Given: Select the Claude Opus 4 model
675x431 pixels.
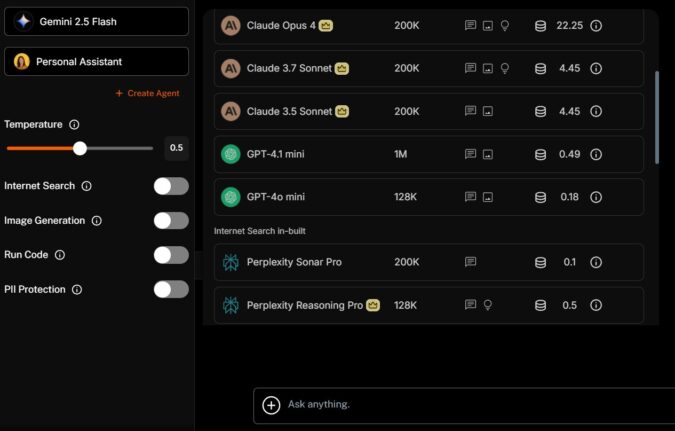Looking at the screenshot, I should 429,26.
